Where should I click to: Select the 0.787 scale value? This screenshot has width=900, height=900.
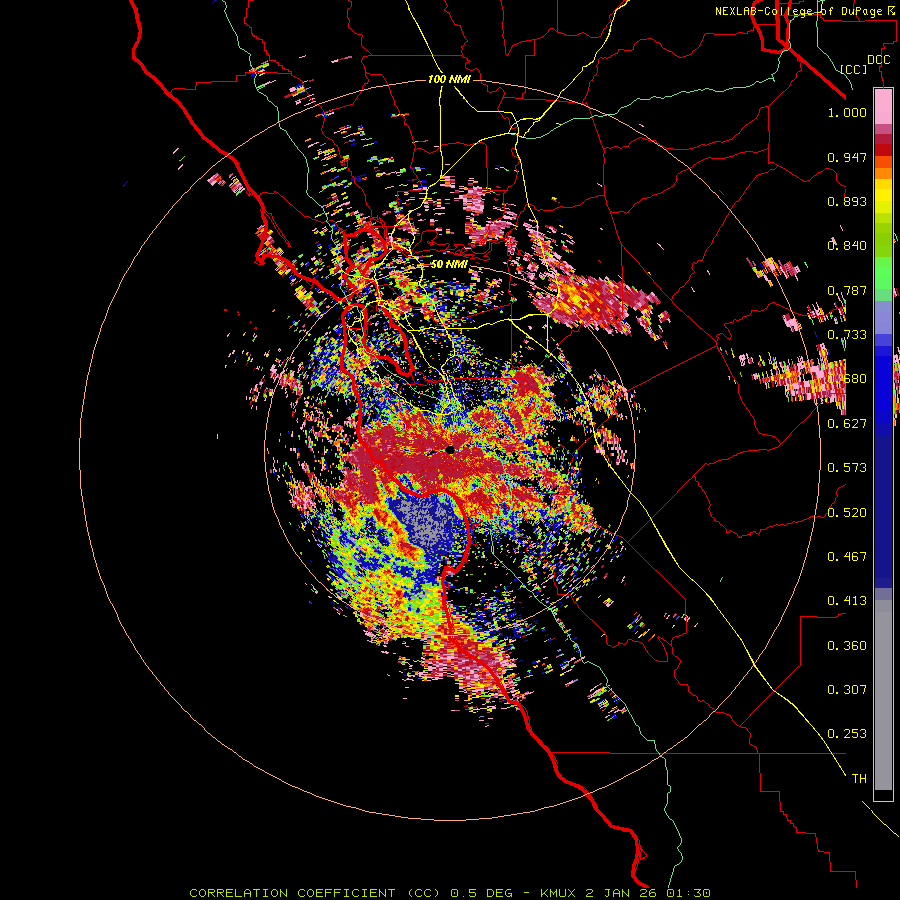(847, 290)
